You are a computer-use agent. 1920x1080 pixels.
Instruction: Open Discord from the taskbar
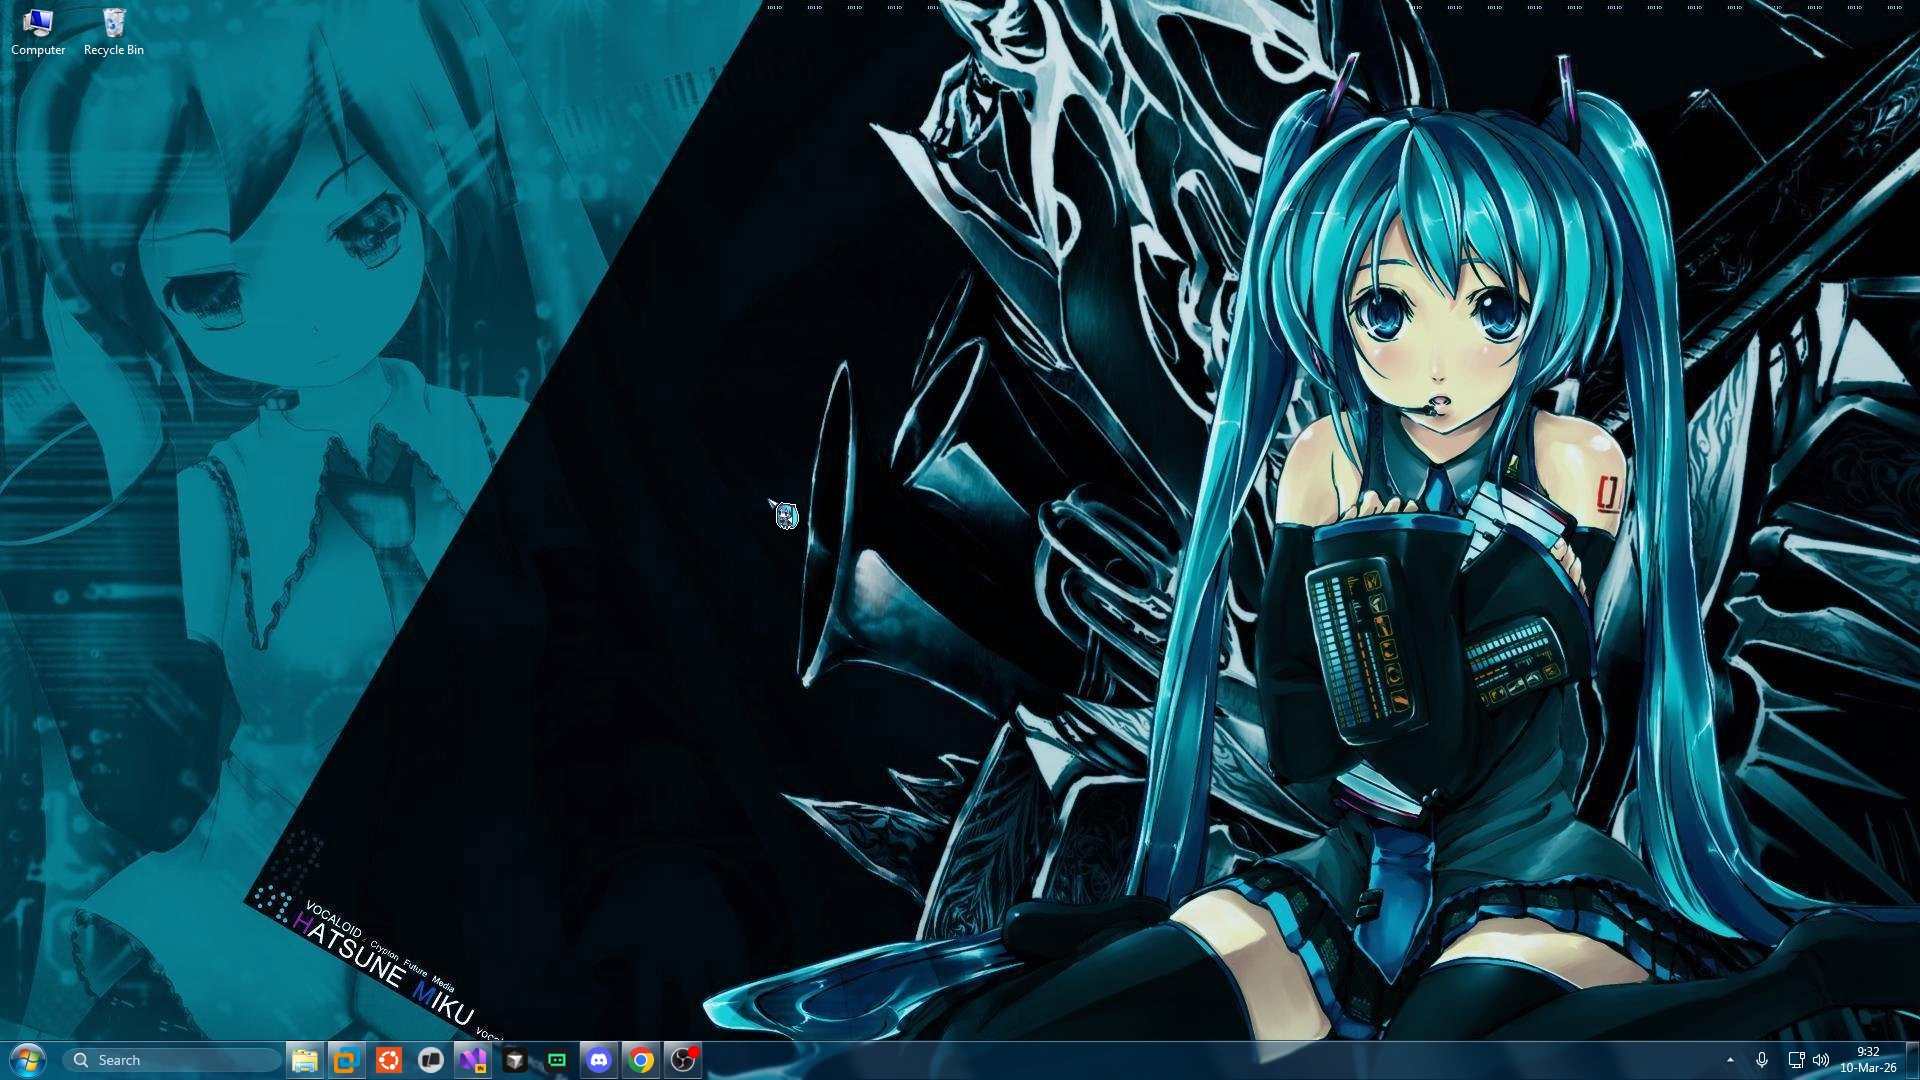(x=599, y=1060)
